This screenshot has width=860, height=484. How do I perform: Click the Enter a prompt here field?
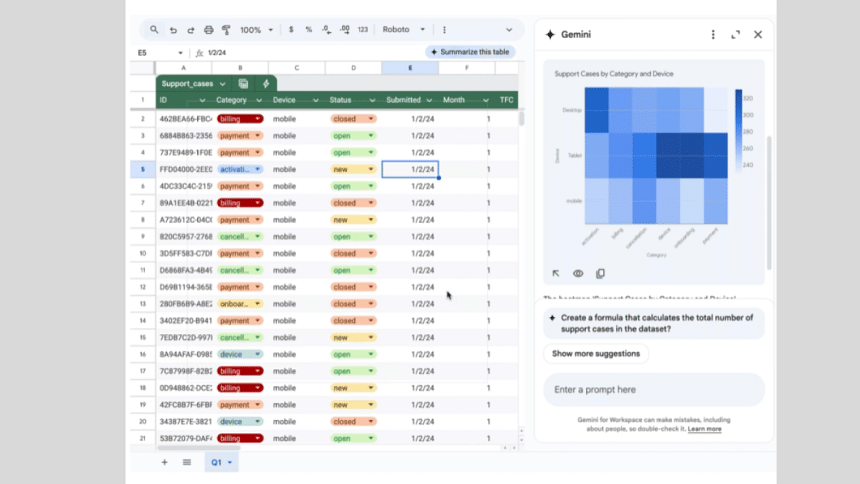[x=653, y=389]
